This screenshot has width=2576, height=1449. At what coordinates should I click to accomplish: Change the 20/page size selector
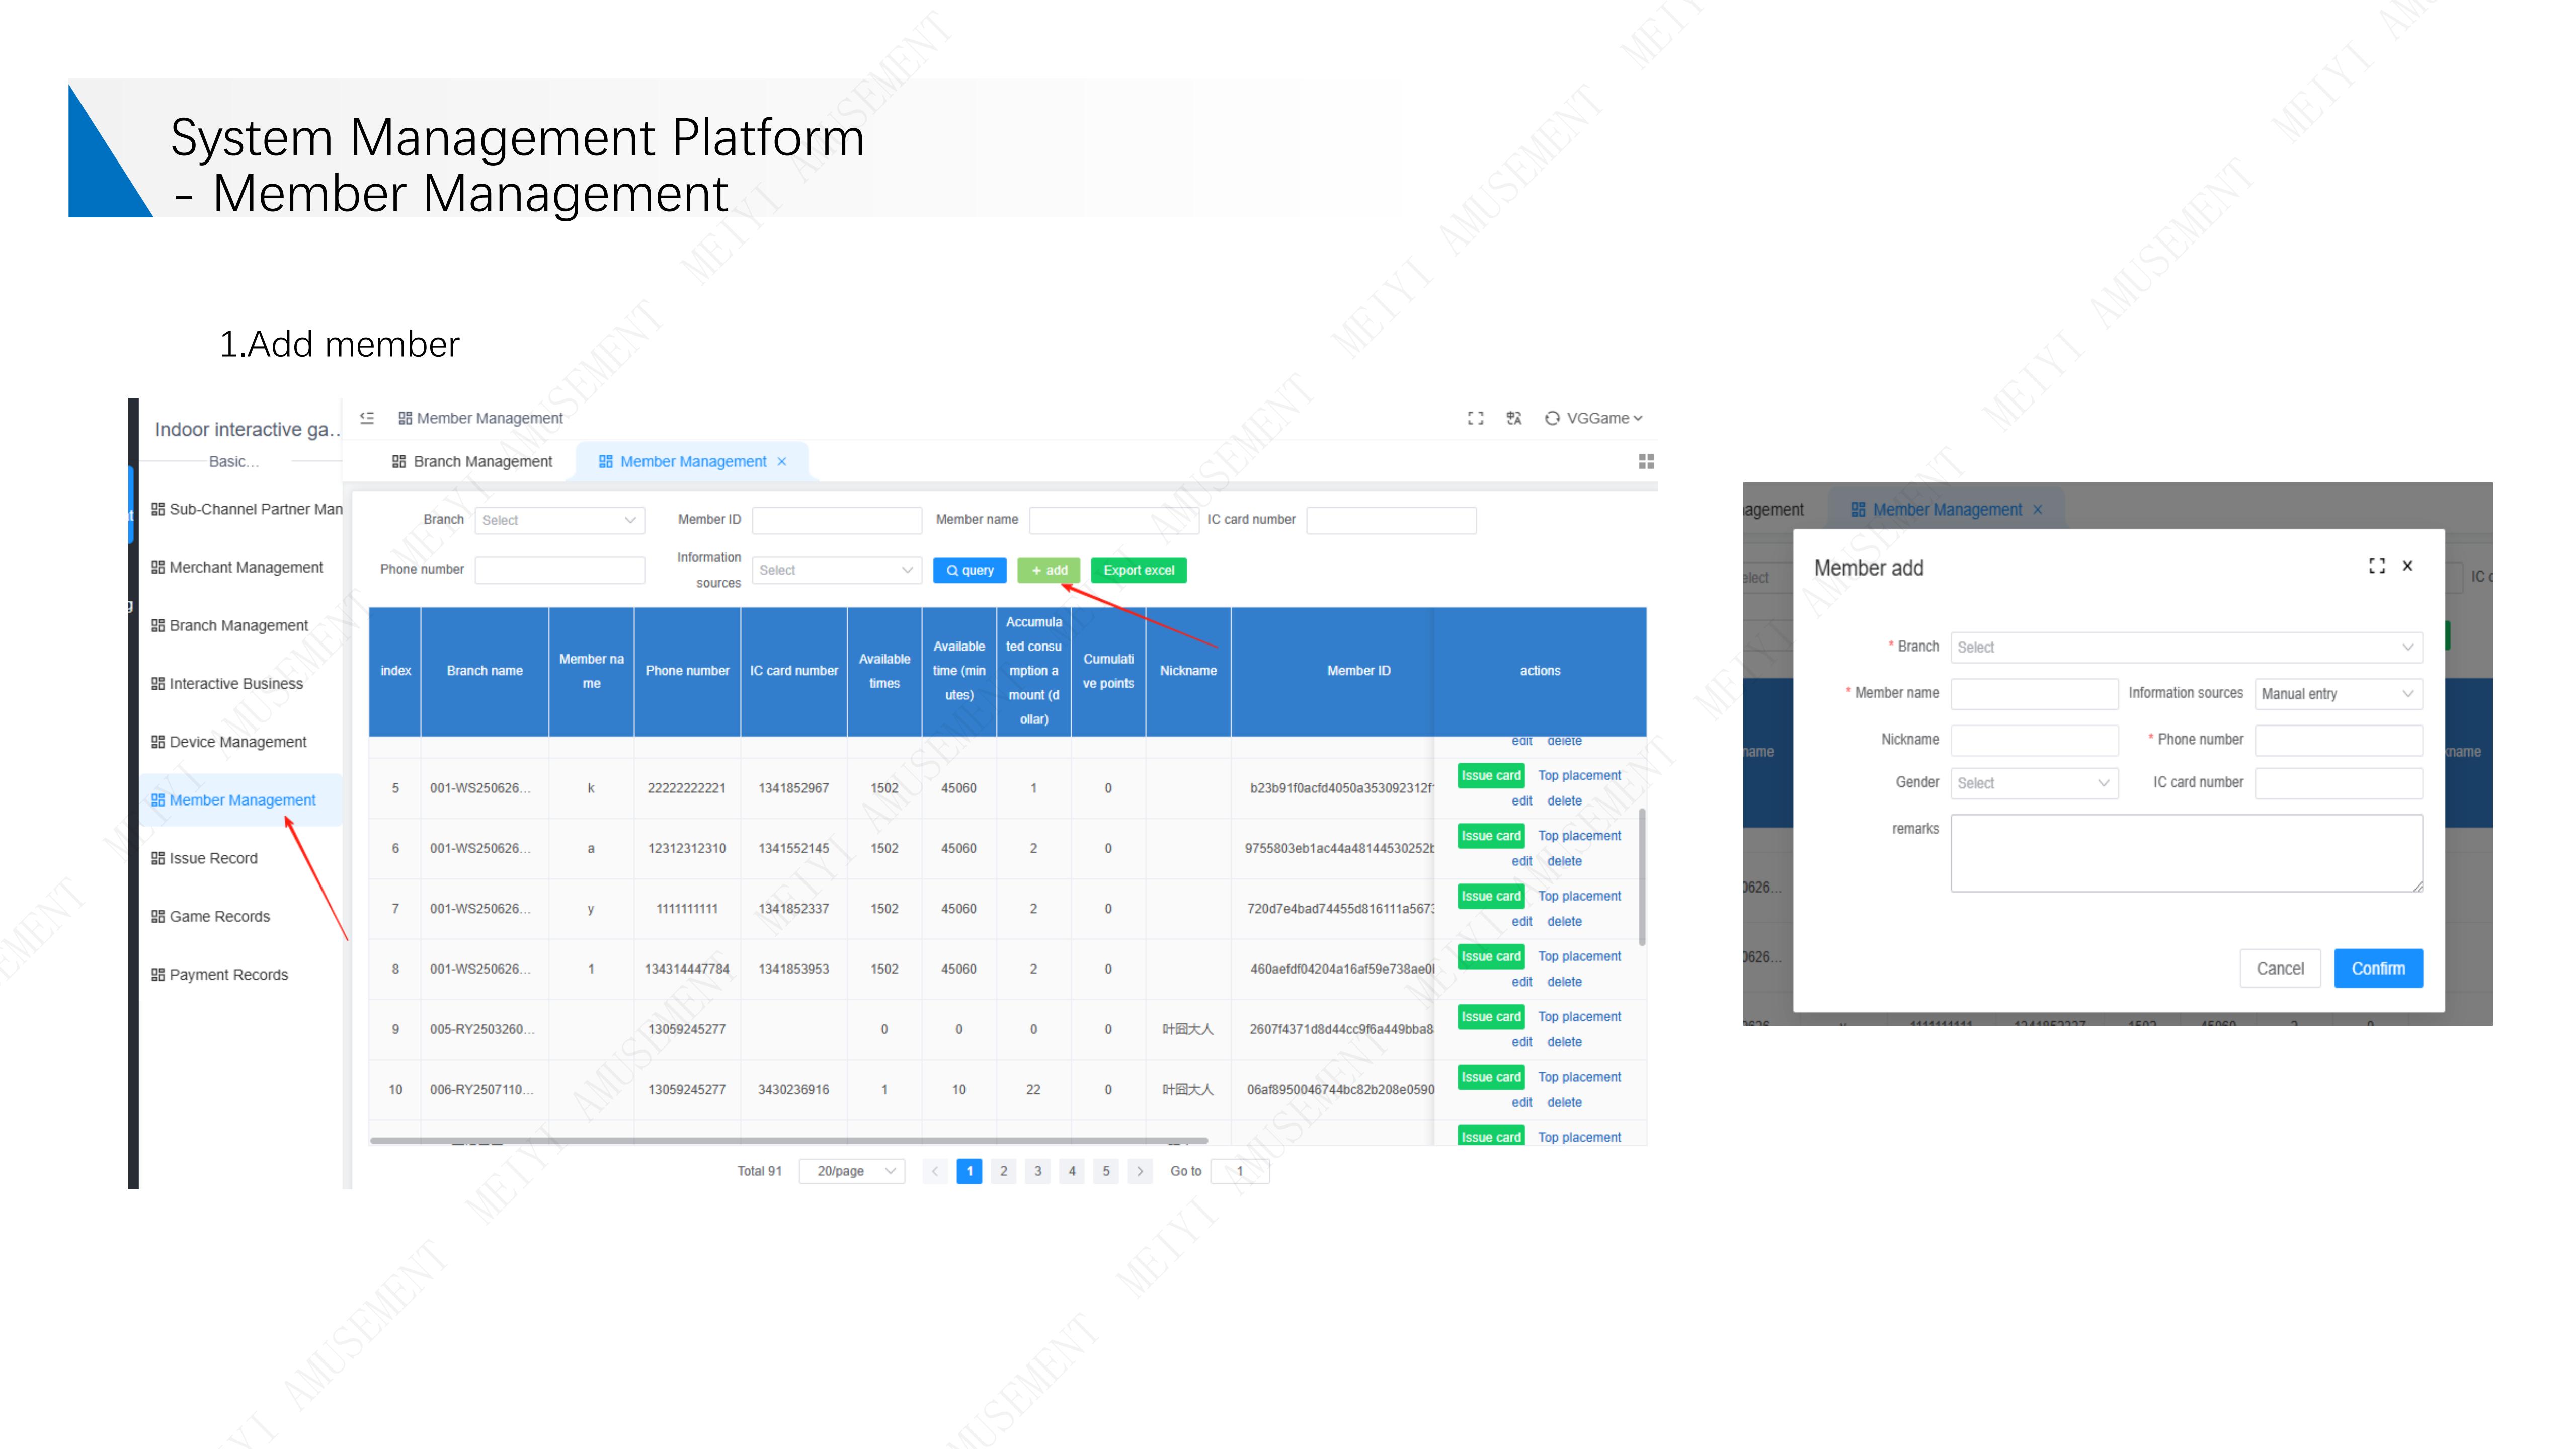[x=852, y=1171]
